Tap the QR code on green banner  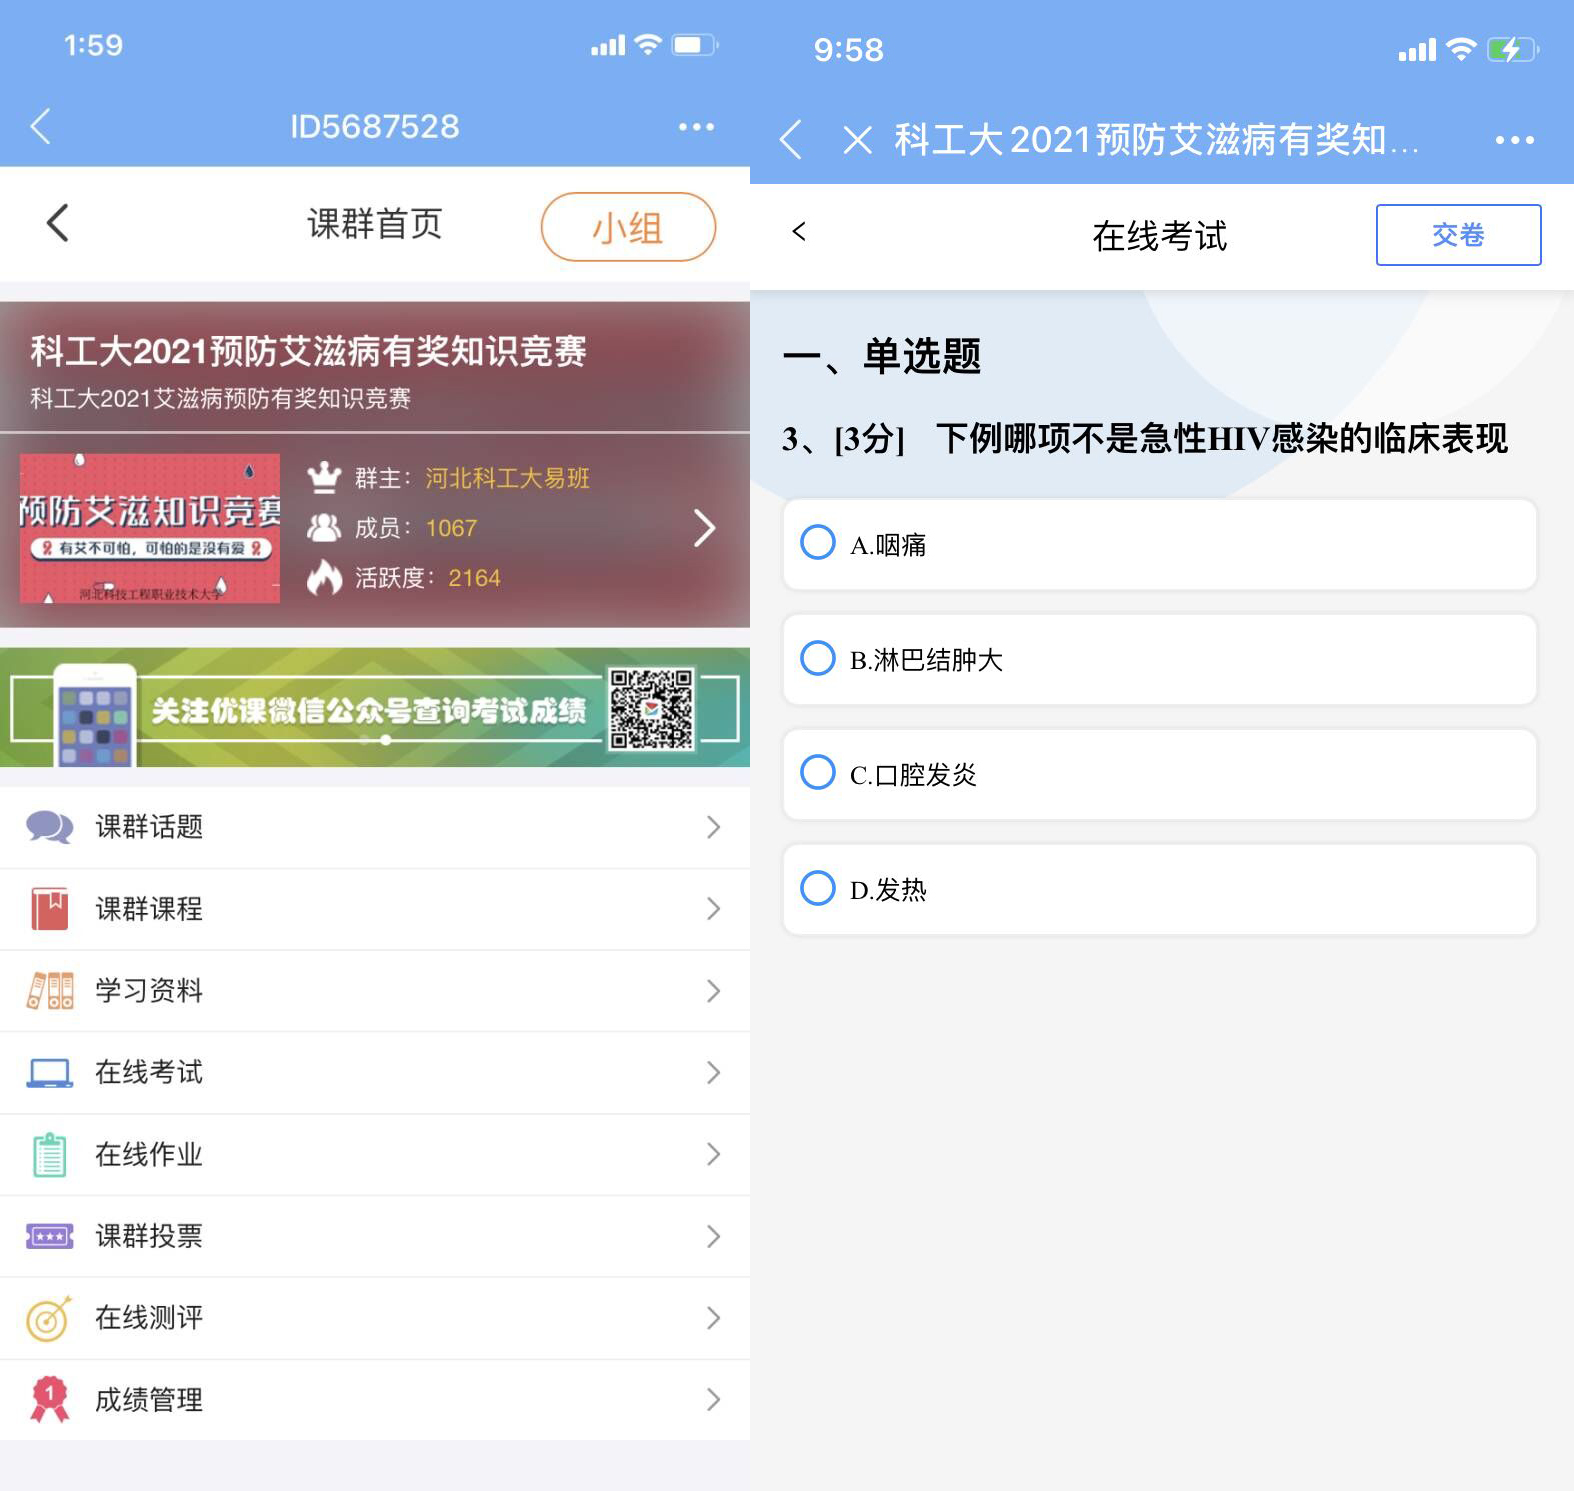point(651,709)
